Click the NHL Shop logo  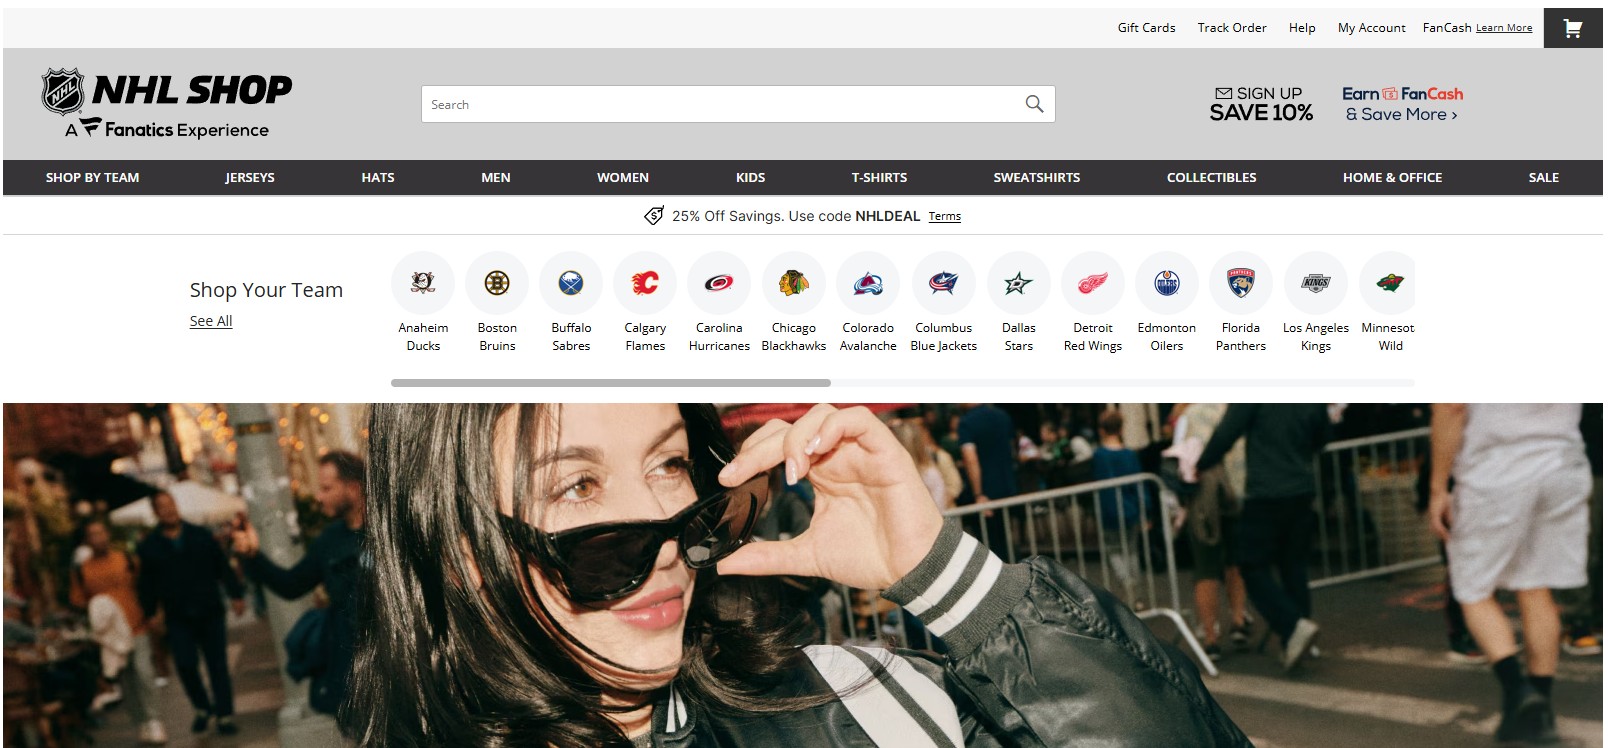tap(166, 91)
